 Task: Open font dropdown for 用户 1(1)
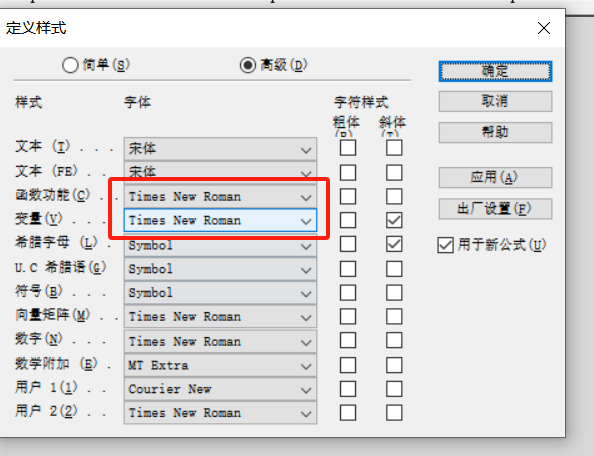pos(220,389)
